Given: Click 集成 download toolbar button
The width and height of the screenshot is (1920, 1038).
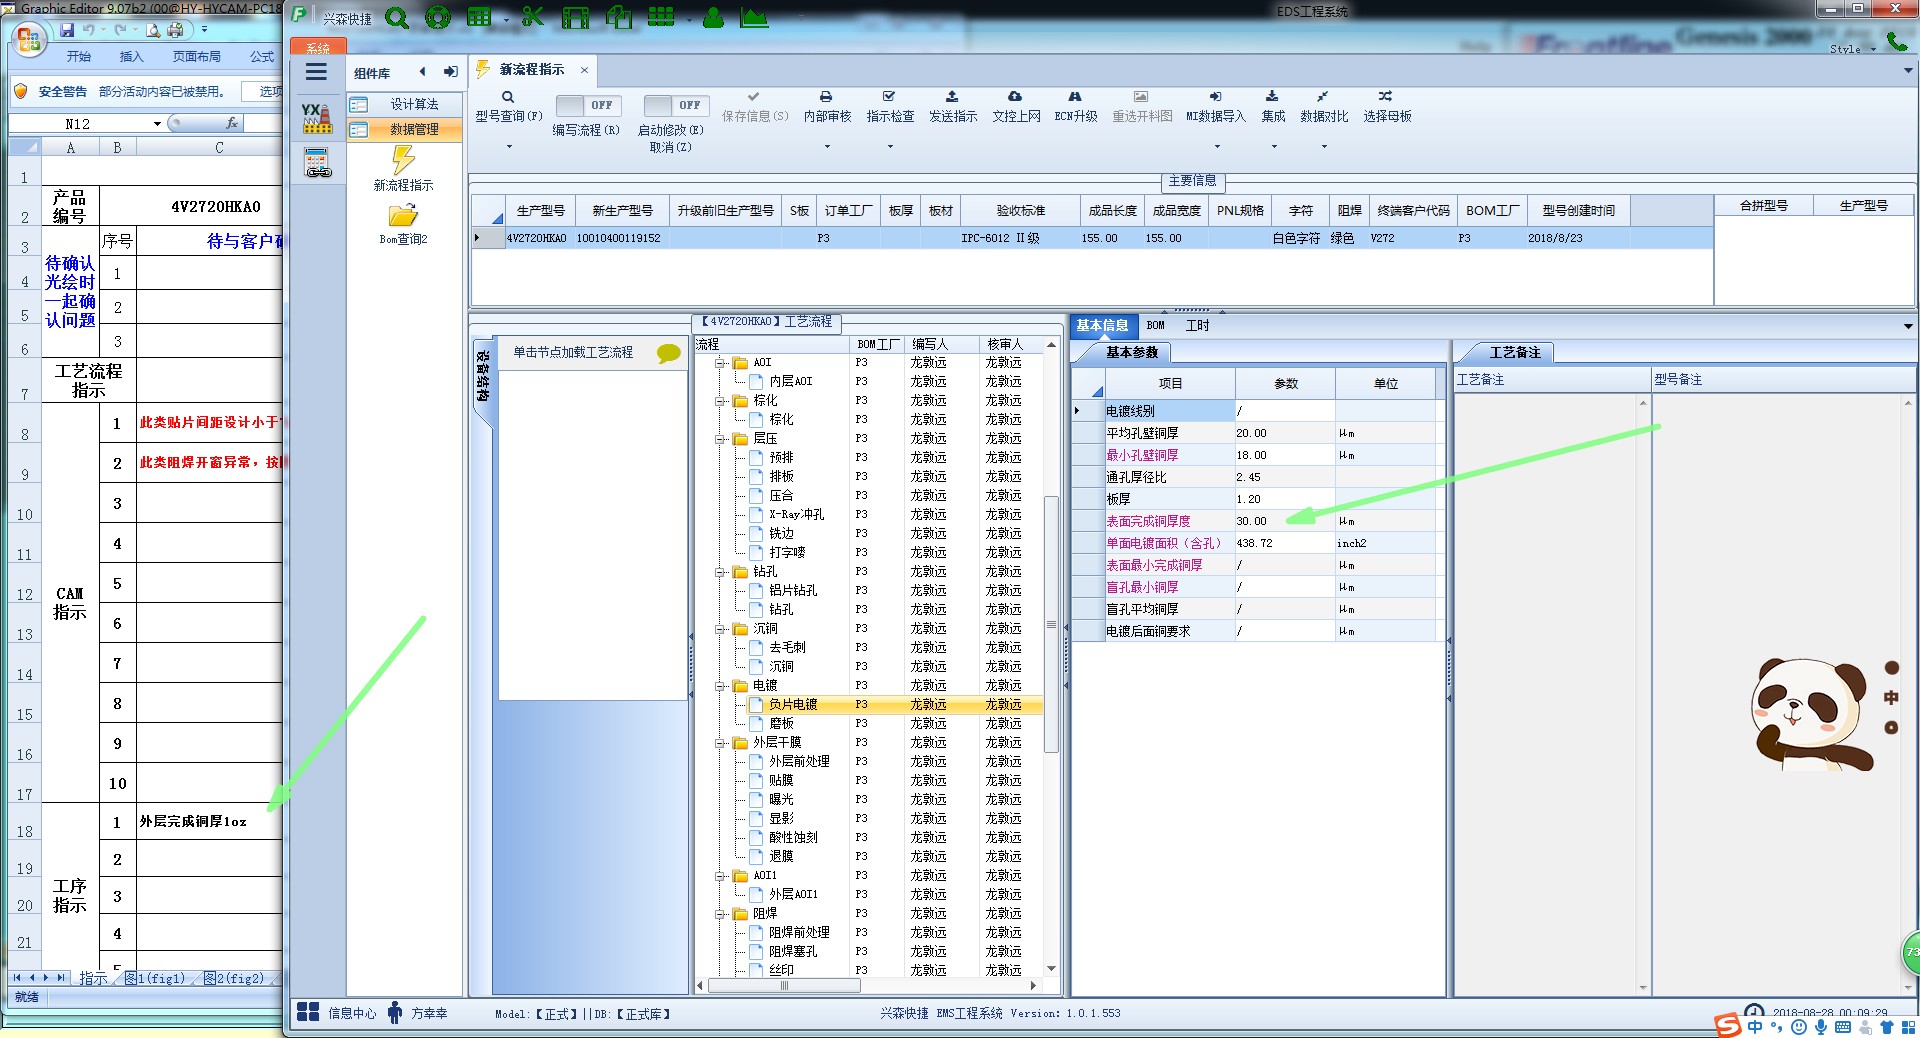Looking at the screenshot, I should [1273, 107].
